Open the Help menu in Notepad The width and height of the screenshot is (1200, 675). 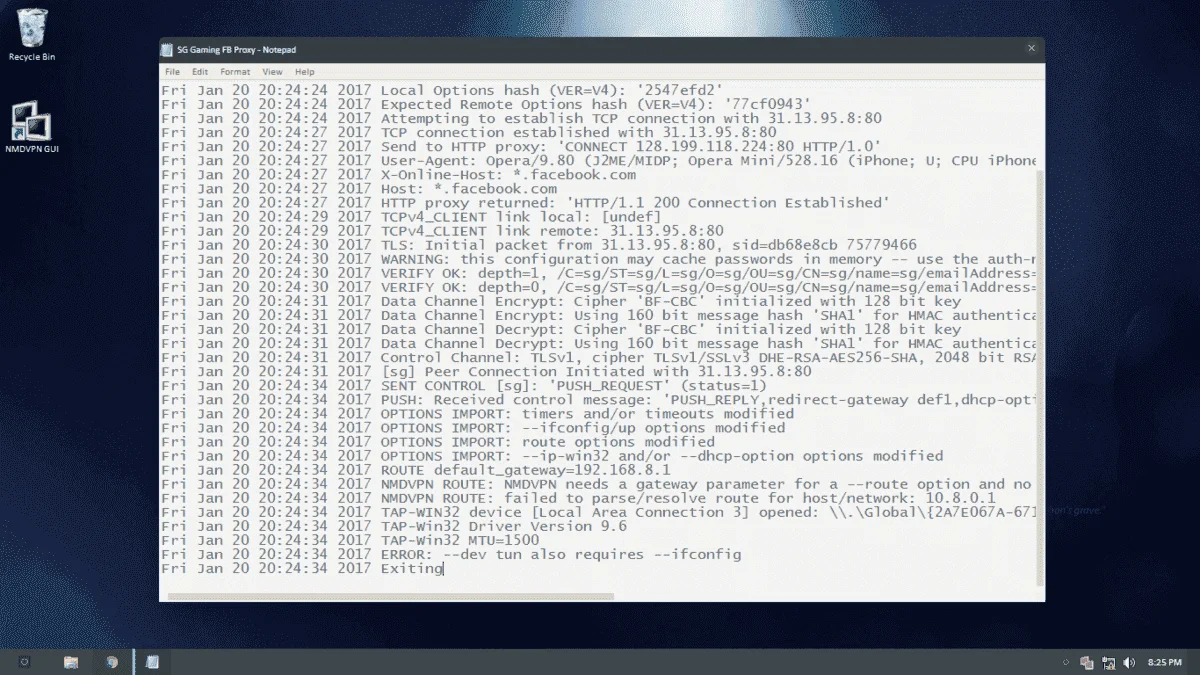click(304, 72)
